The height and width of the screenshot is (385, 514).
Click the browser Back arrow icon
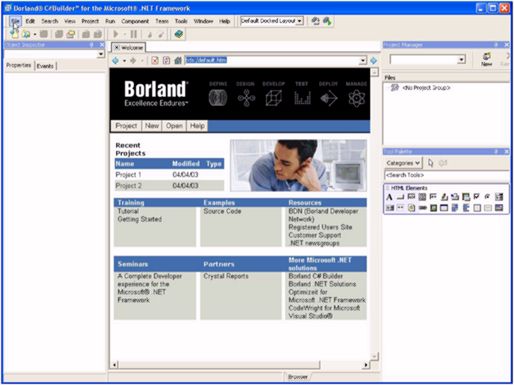point(115,60)
